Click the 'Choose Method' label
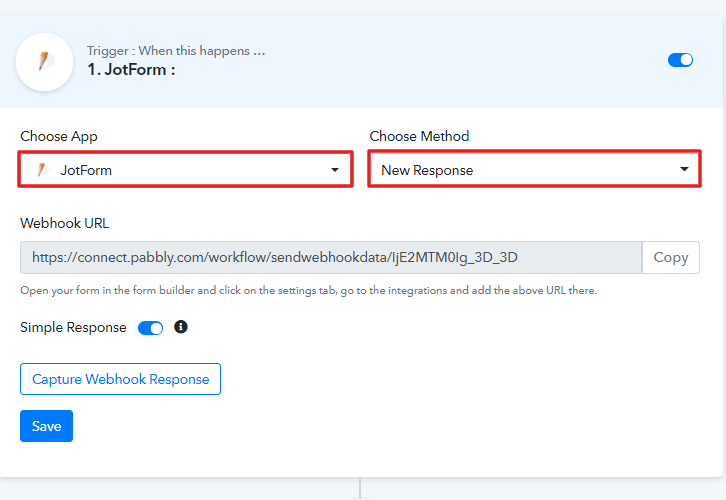726x500 pixels. click(x=419, y=136)
